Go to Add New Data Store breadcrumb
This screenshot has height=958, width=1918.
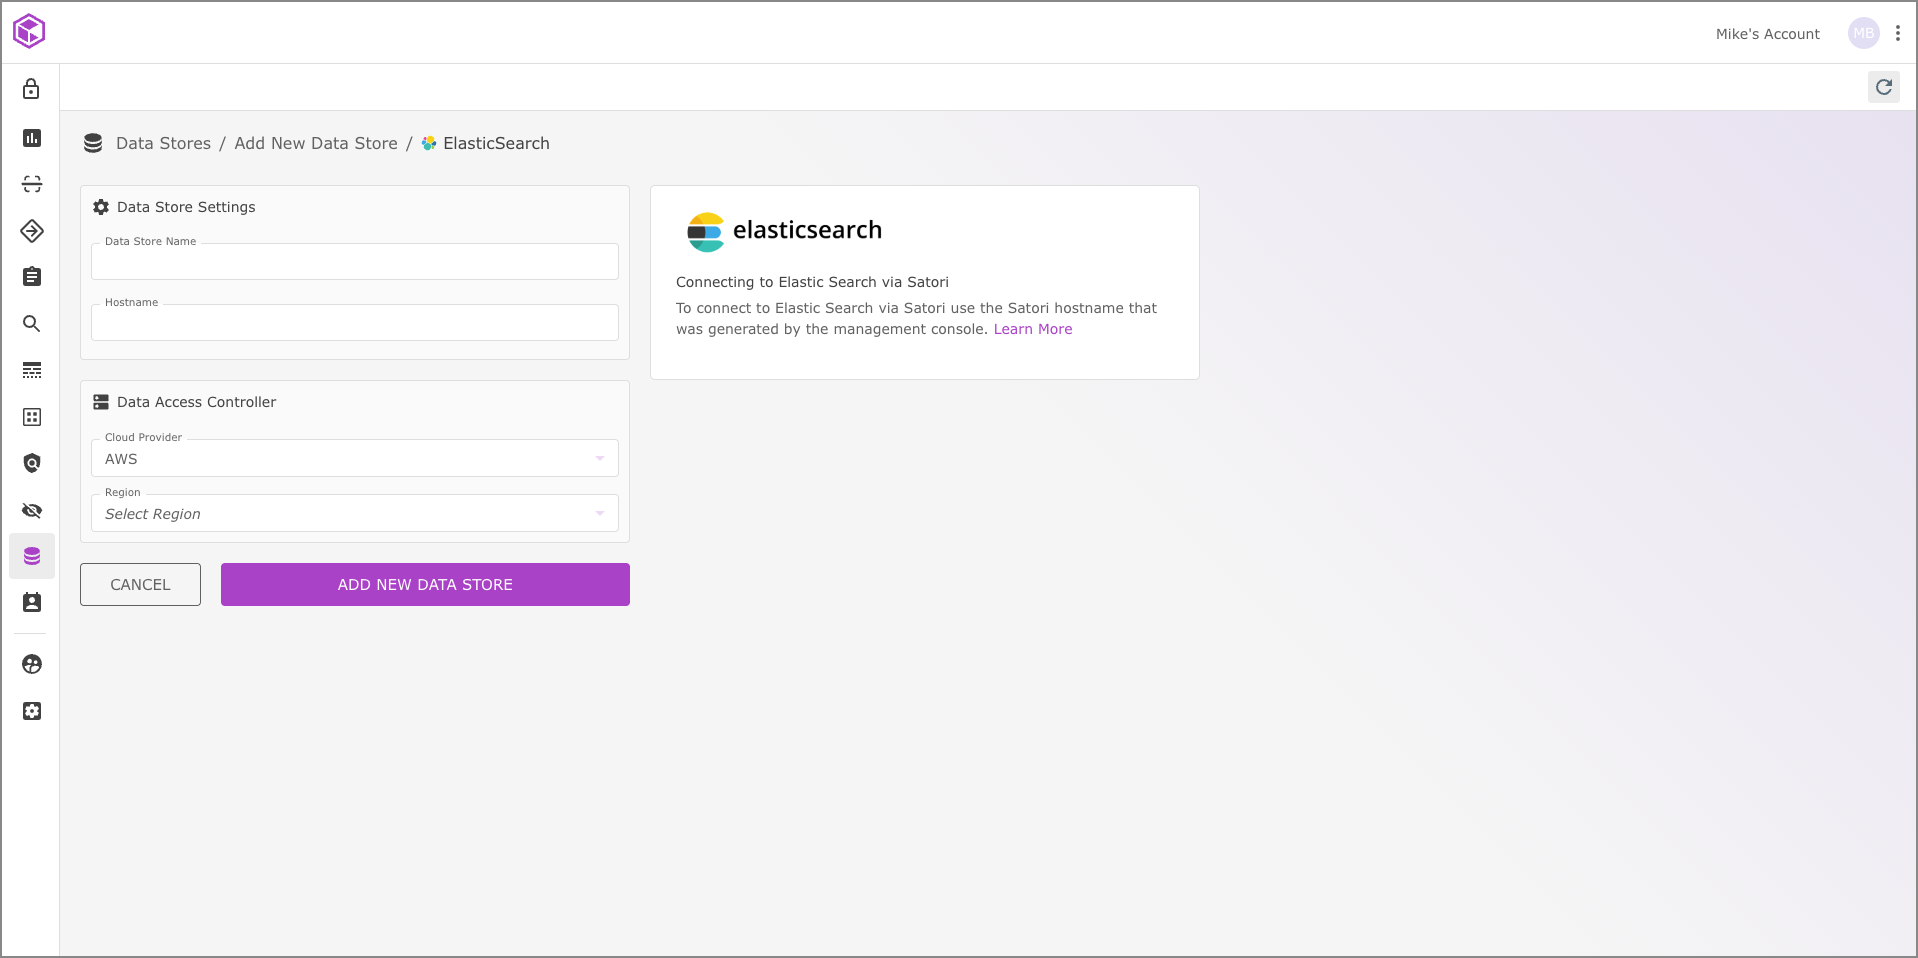click(315, 143)
